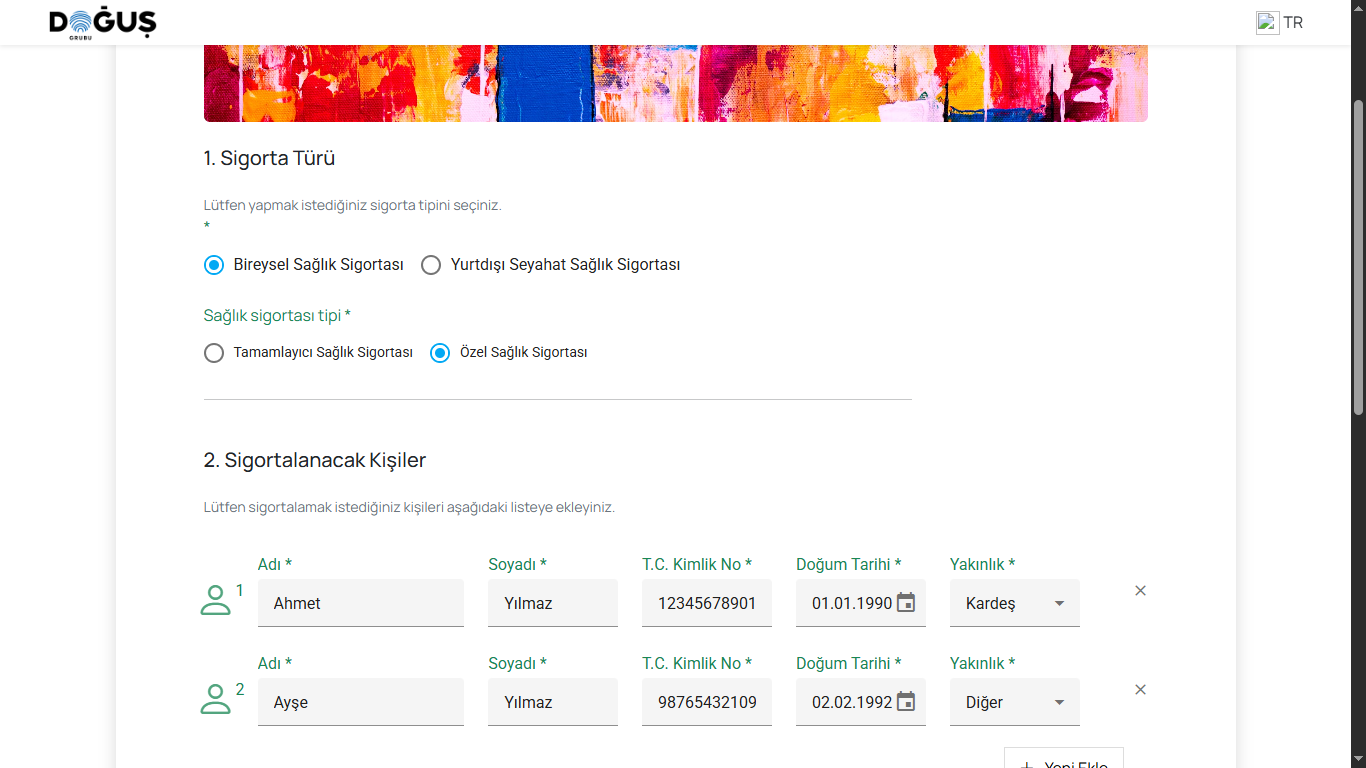Choose Yurtdışı Seyahat Sağlık Sigortası option
1366x768 pixels.
431,265
